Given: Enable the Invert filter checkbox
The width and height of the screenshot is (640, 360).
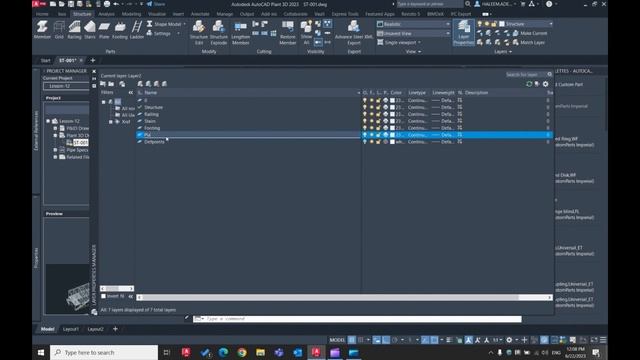Looking at the screenshot, I should pos(103,296).
